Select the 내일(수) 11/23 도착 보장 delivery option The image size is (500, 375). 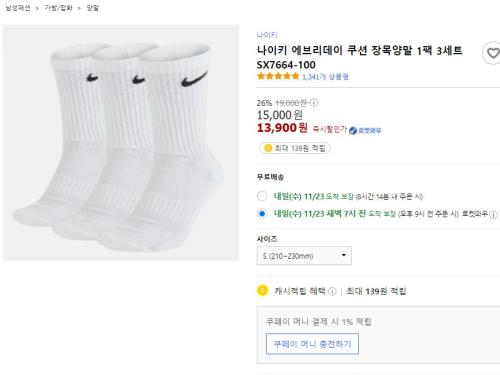[262, 196]
